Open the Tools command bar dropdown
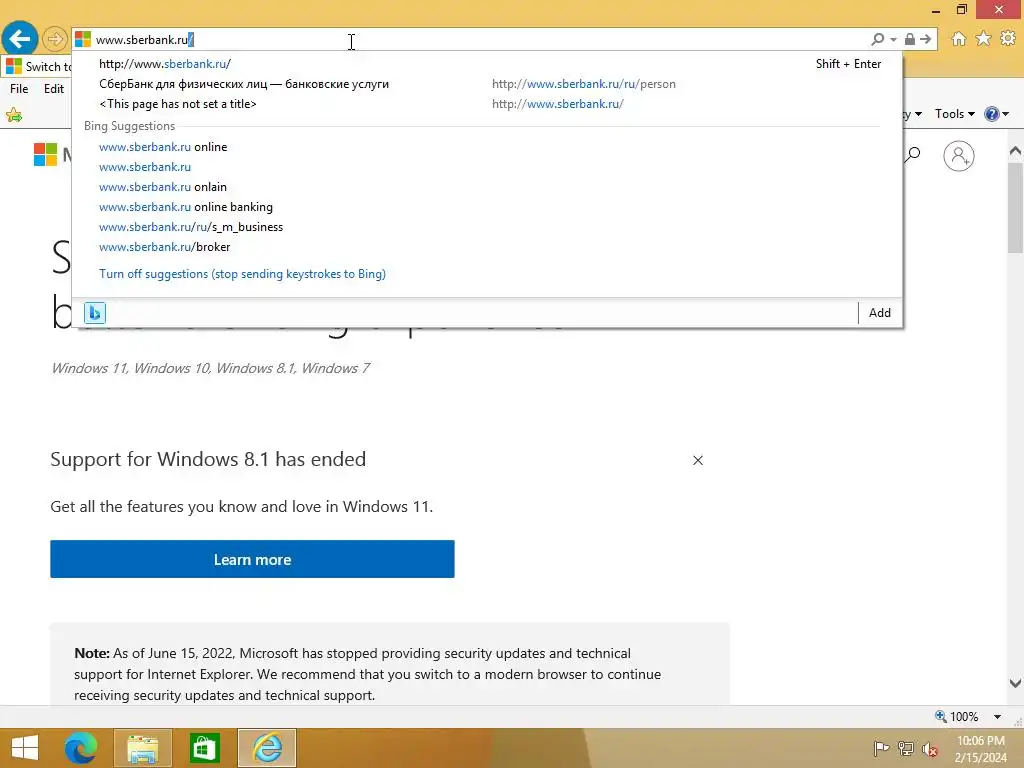 954,114
